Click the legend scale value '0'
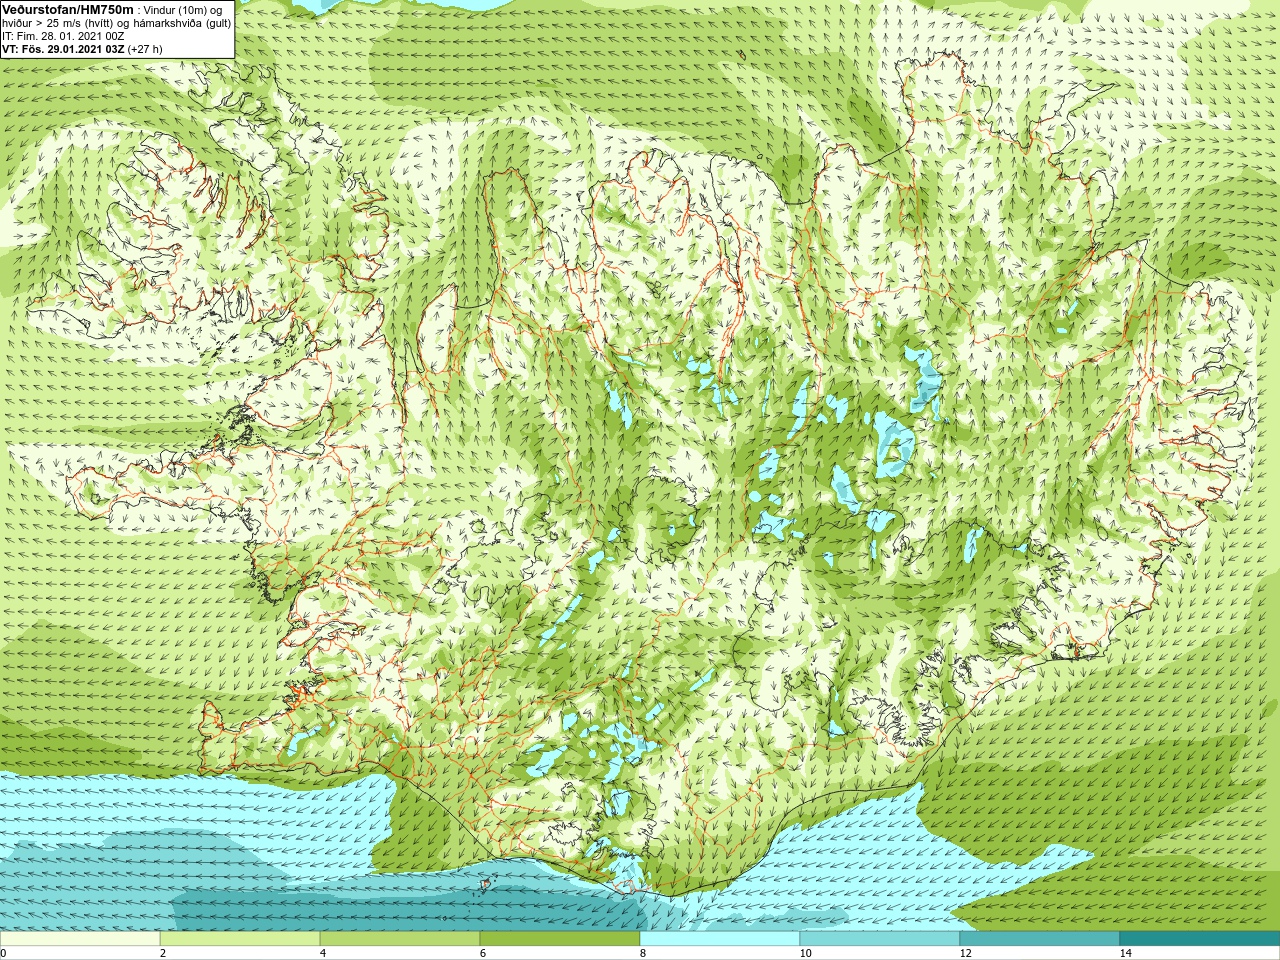 3,953
